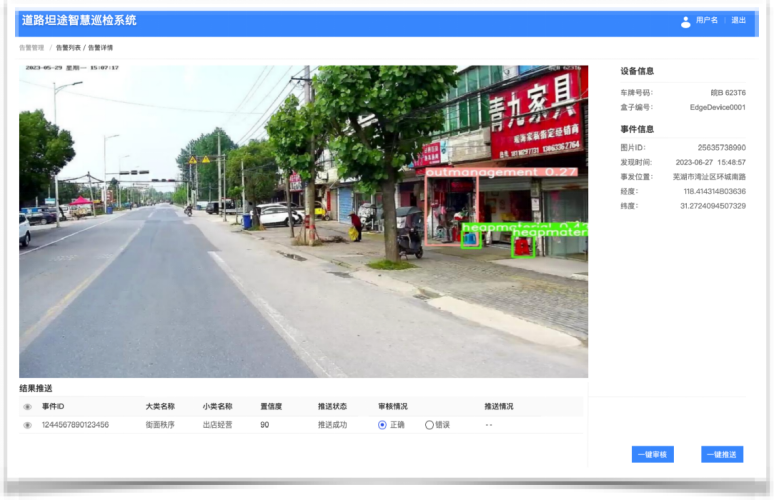Click the 推送状态 column header
This screenshot has height=500, width=774.
coord(333,407)
